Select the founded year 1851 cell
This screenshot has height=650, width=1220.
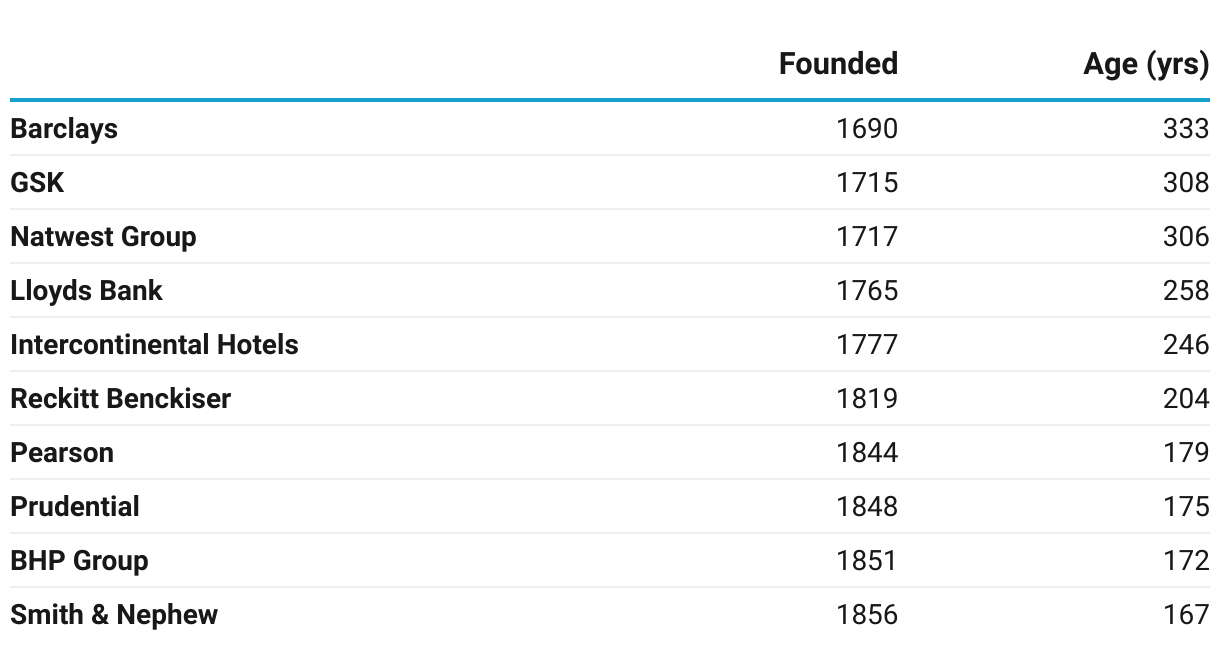pyautogui.click(x=867, y=561)
